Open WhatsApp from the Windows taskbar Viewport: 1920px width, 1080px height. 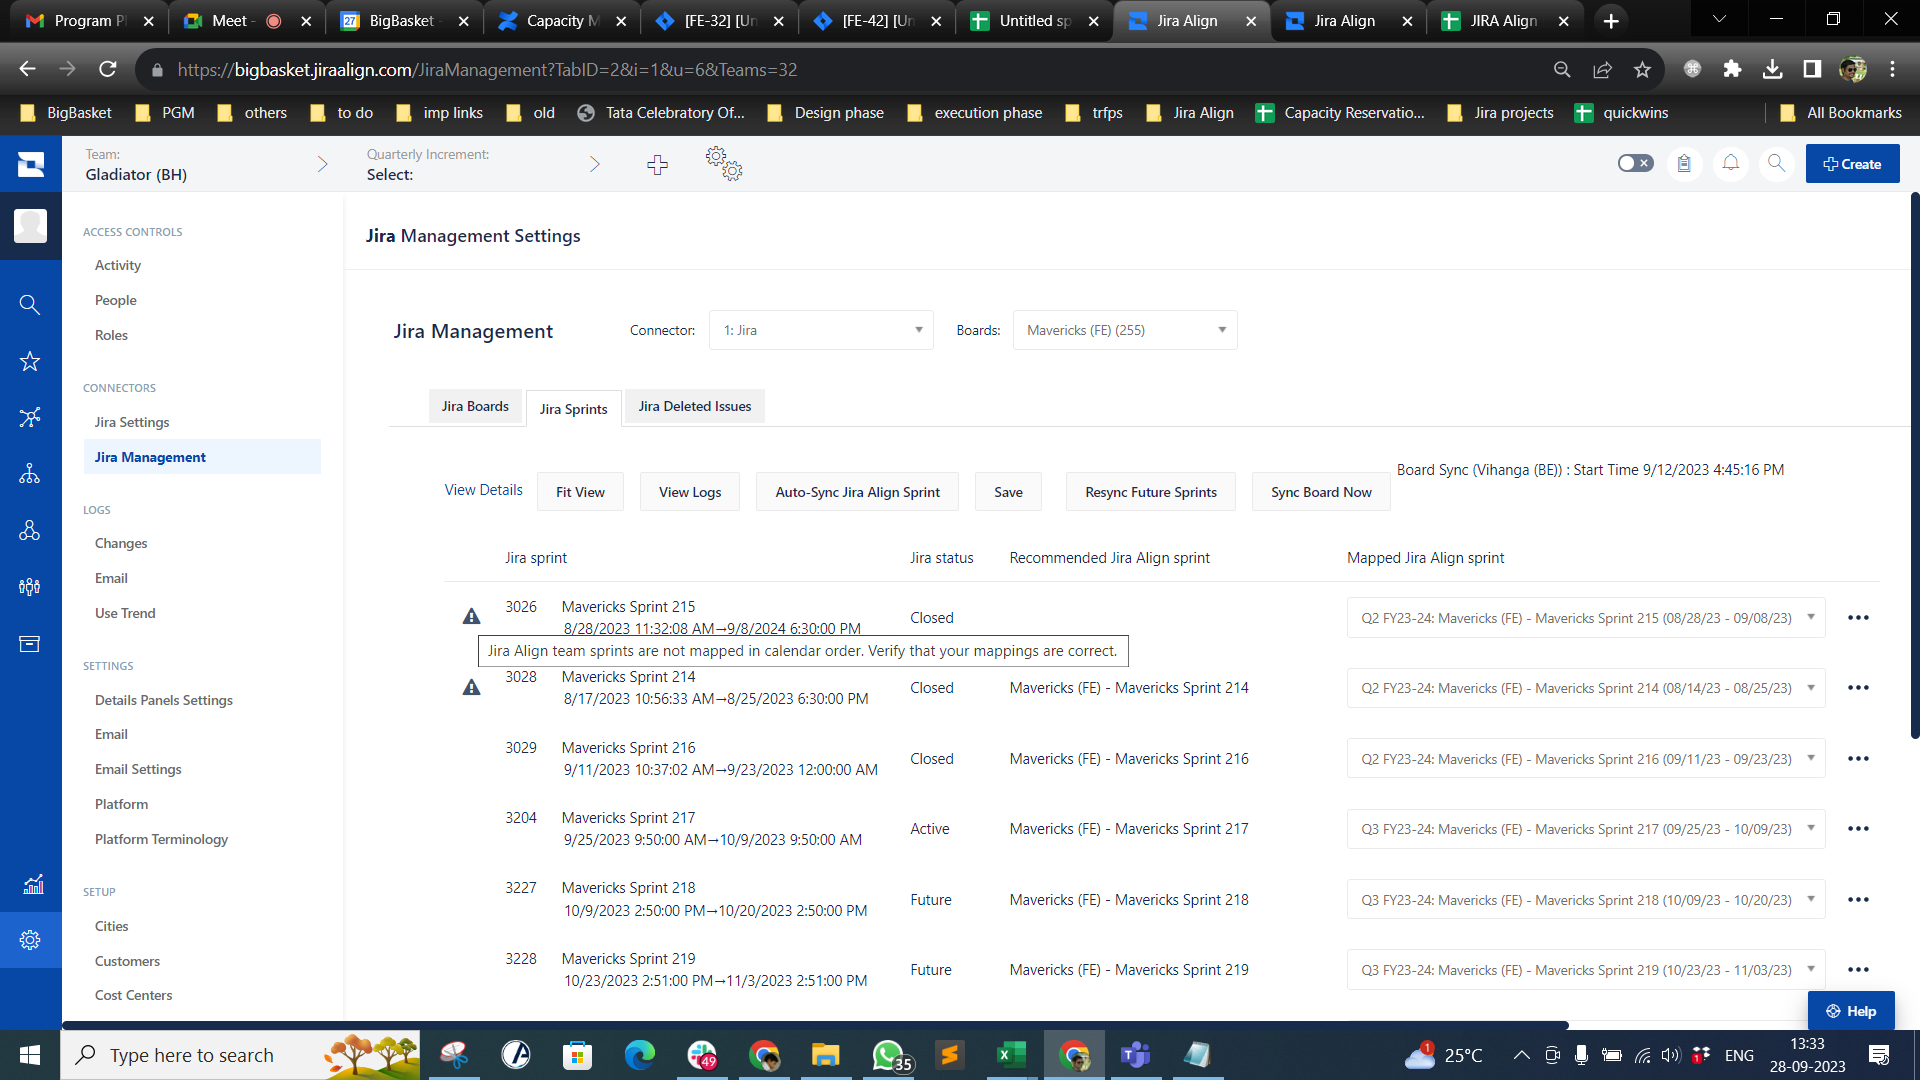(x=888, y=1054)
